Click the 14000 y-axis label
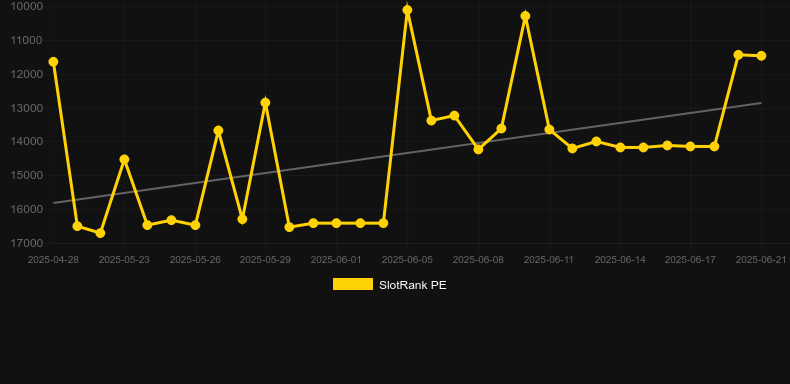Screen dimensions: 790x384 [x=27, y=142]
